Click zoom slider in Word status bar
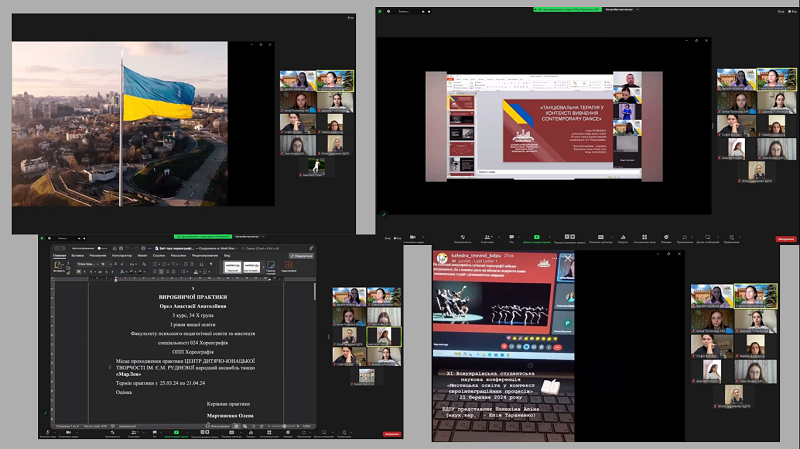This screenshot has width=800, height=449. [x=283, y=426]
